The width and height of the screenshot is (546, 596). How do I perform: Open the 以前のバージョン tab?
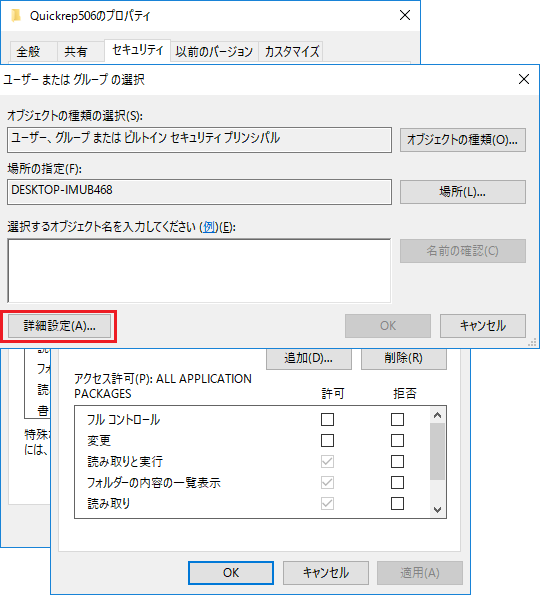coord(214,51)
